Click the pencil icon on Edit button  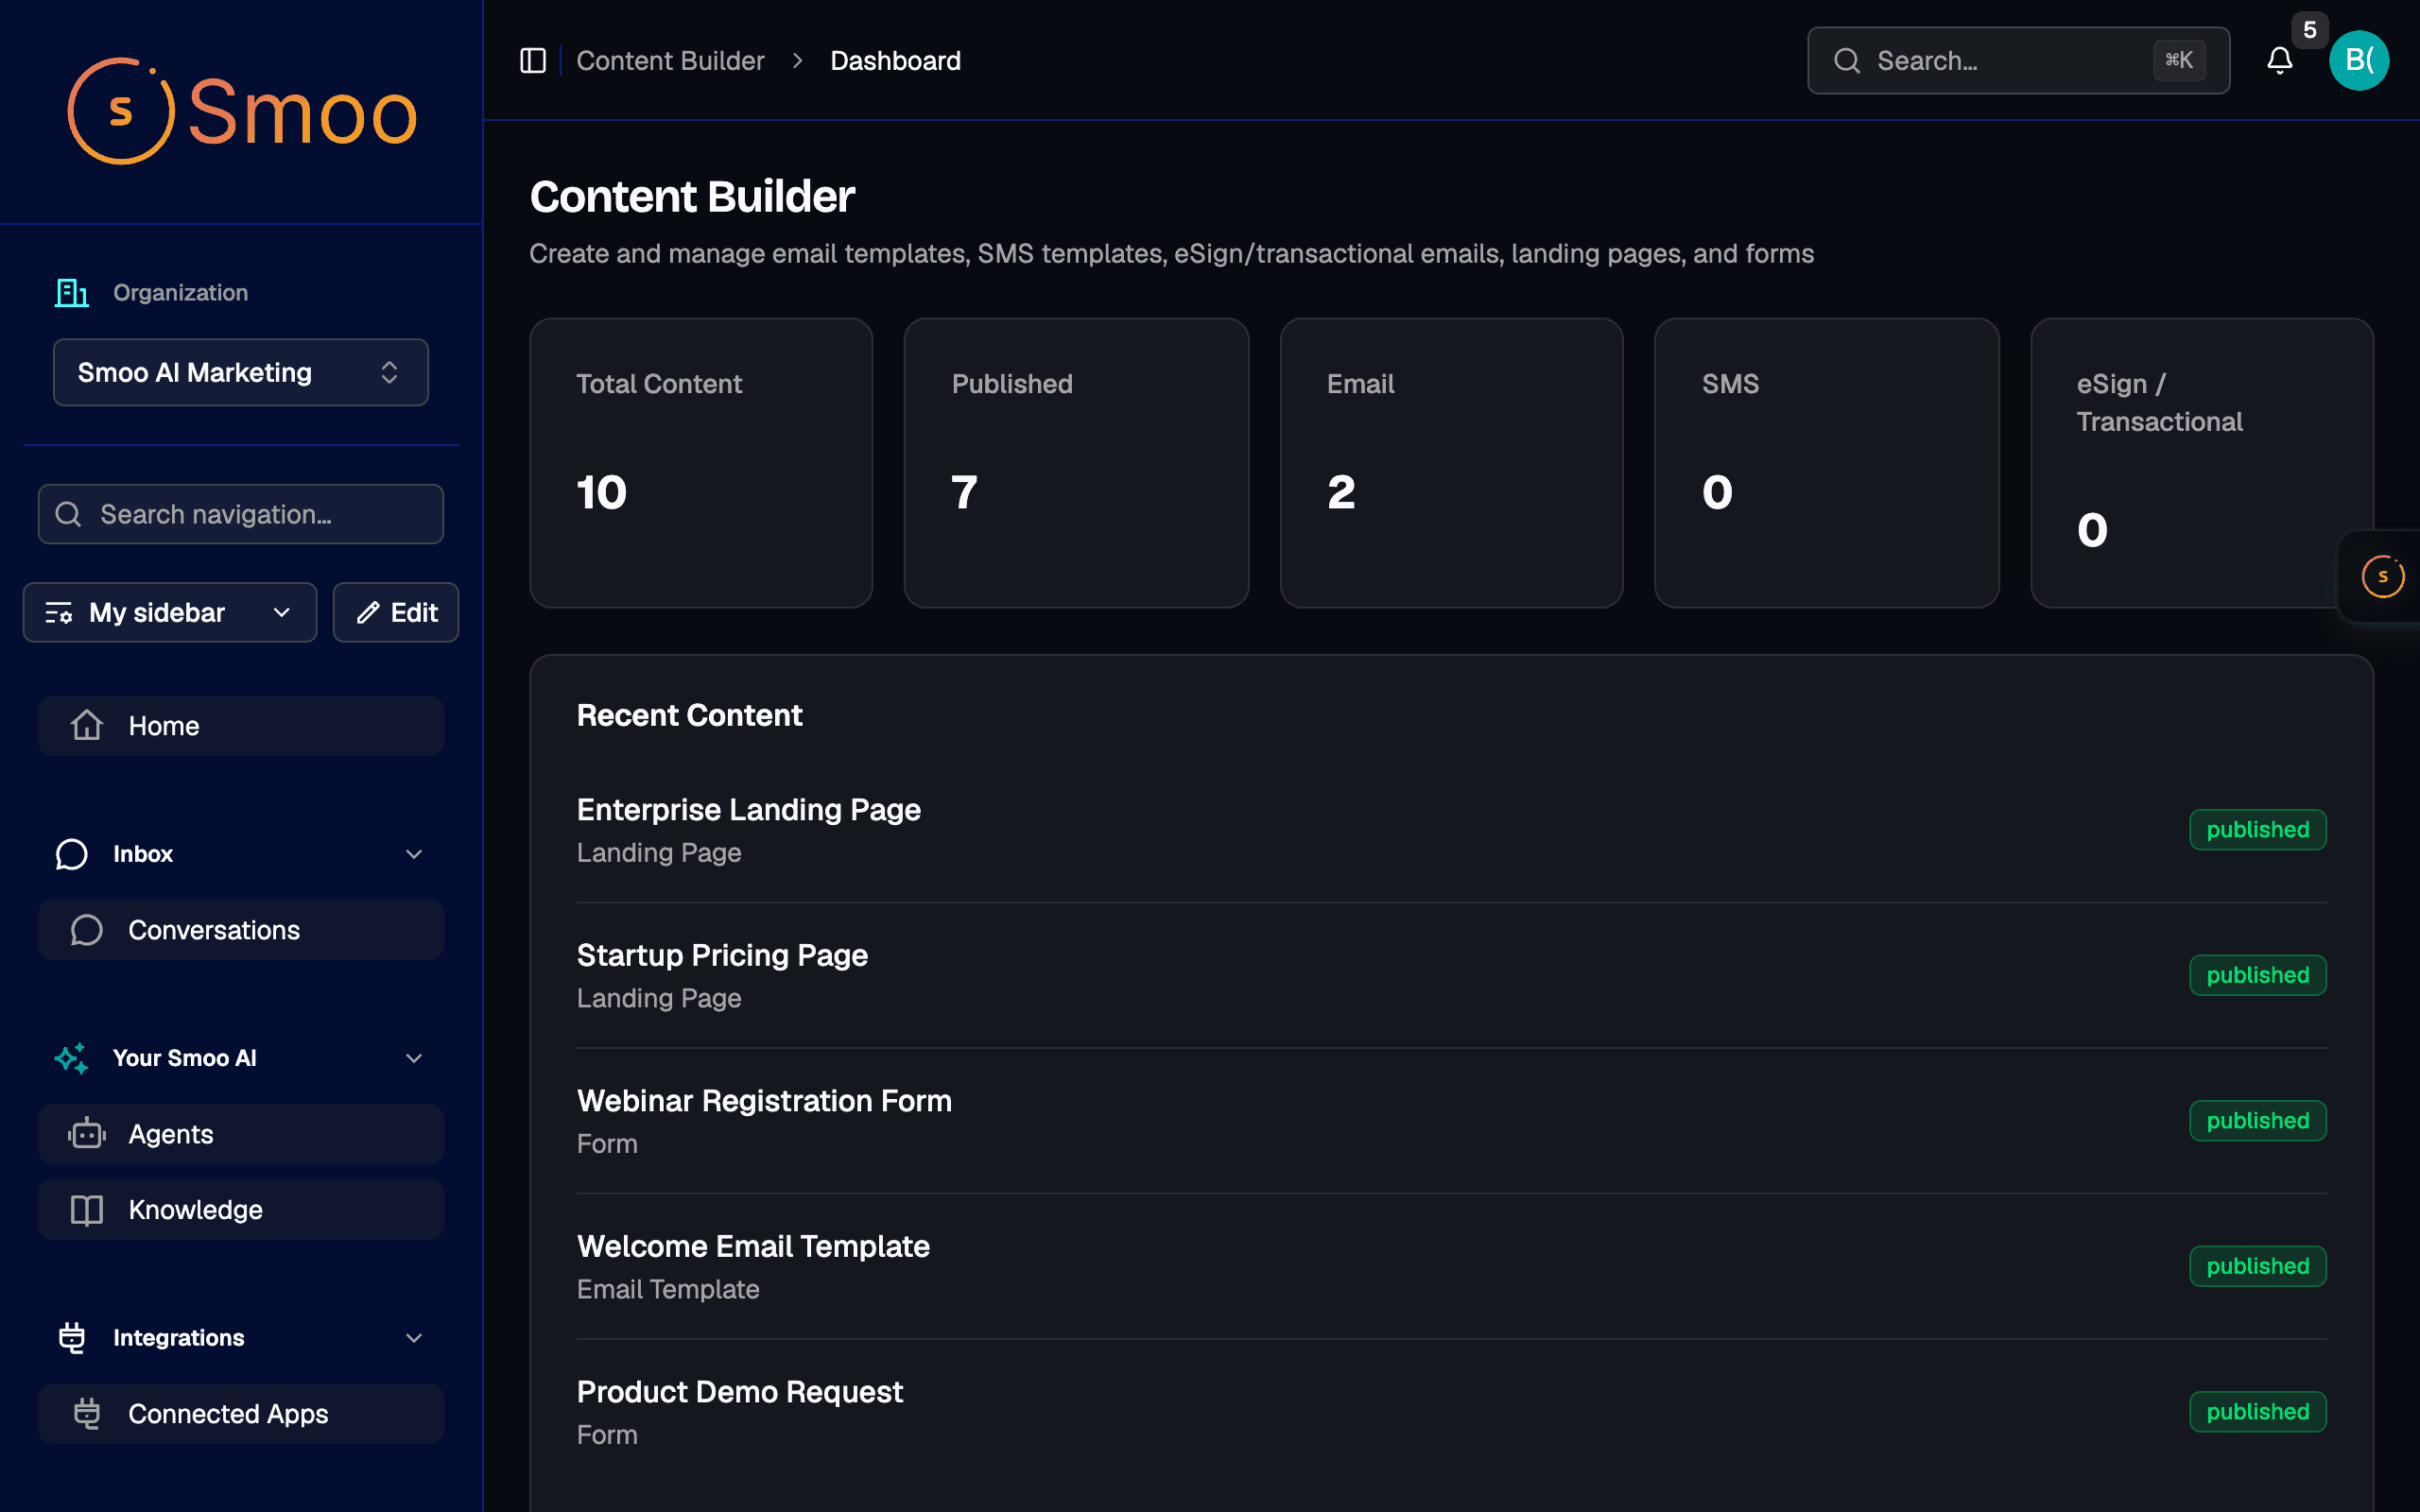pos(368,613)
